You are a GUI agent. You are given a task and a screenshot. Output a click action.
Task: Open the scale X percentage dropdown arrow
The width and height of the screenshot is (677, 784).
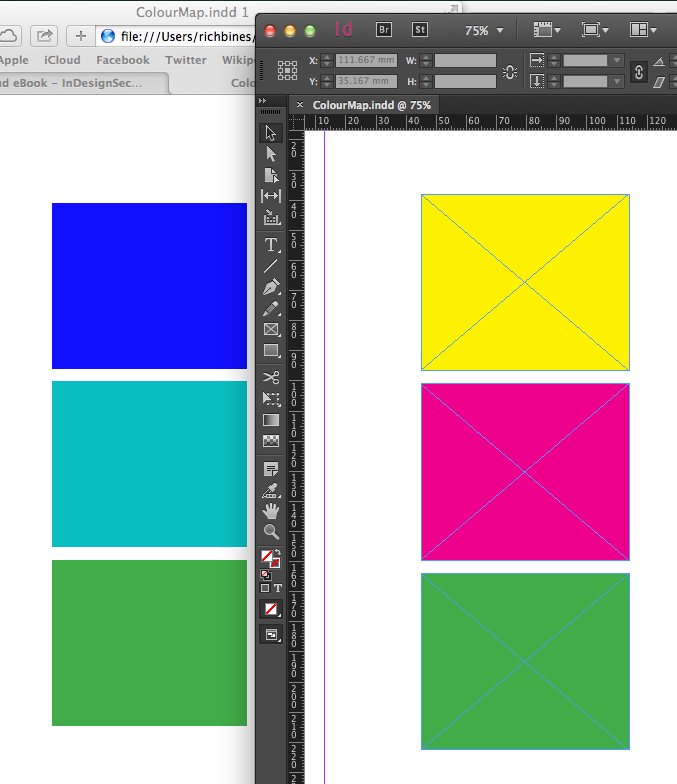click(x=617, y=60)
